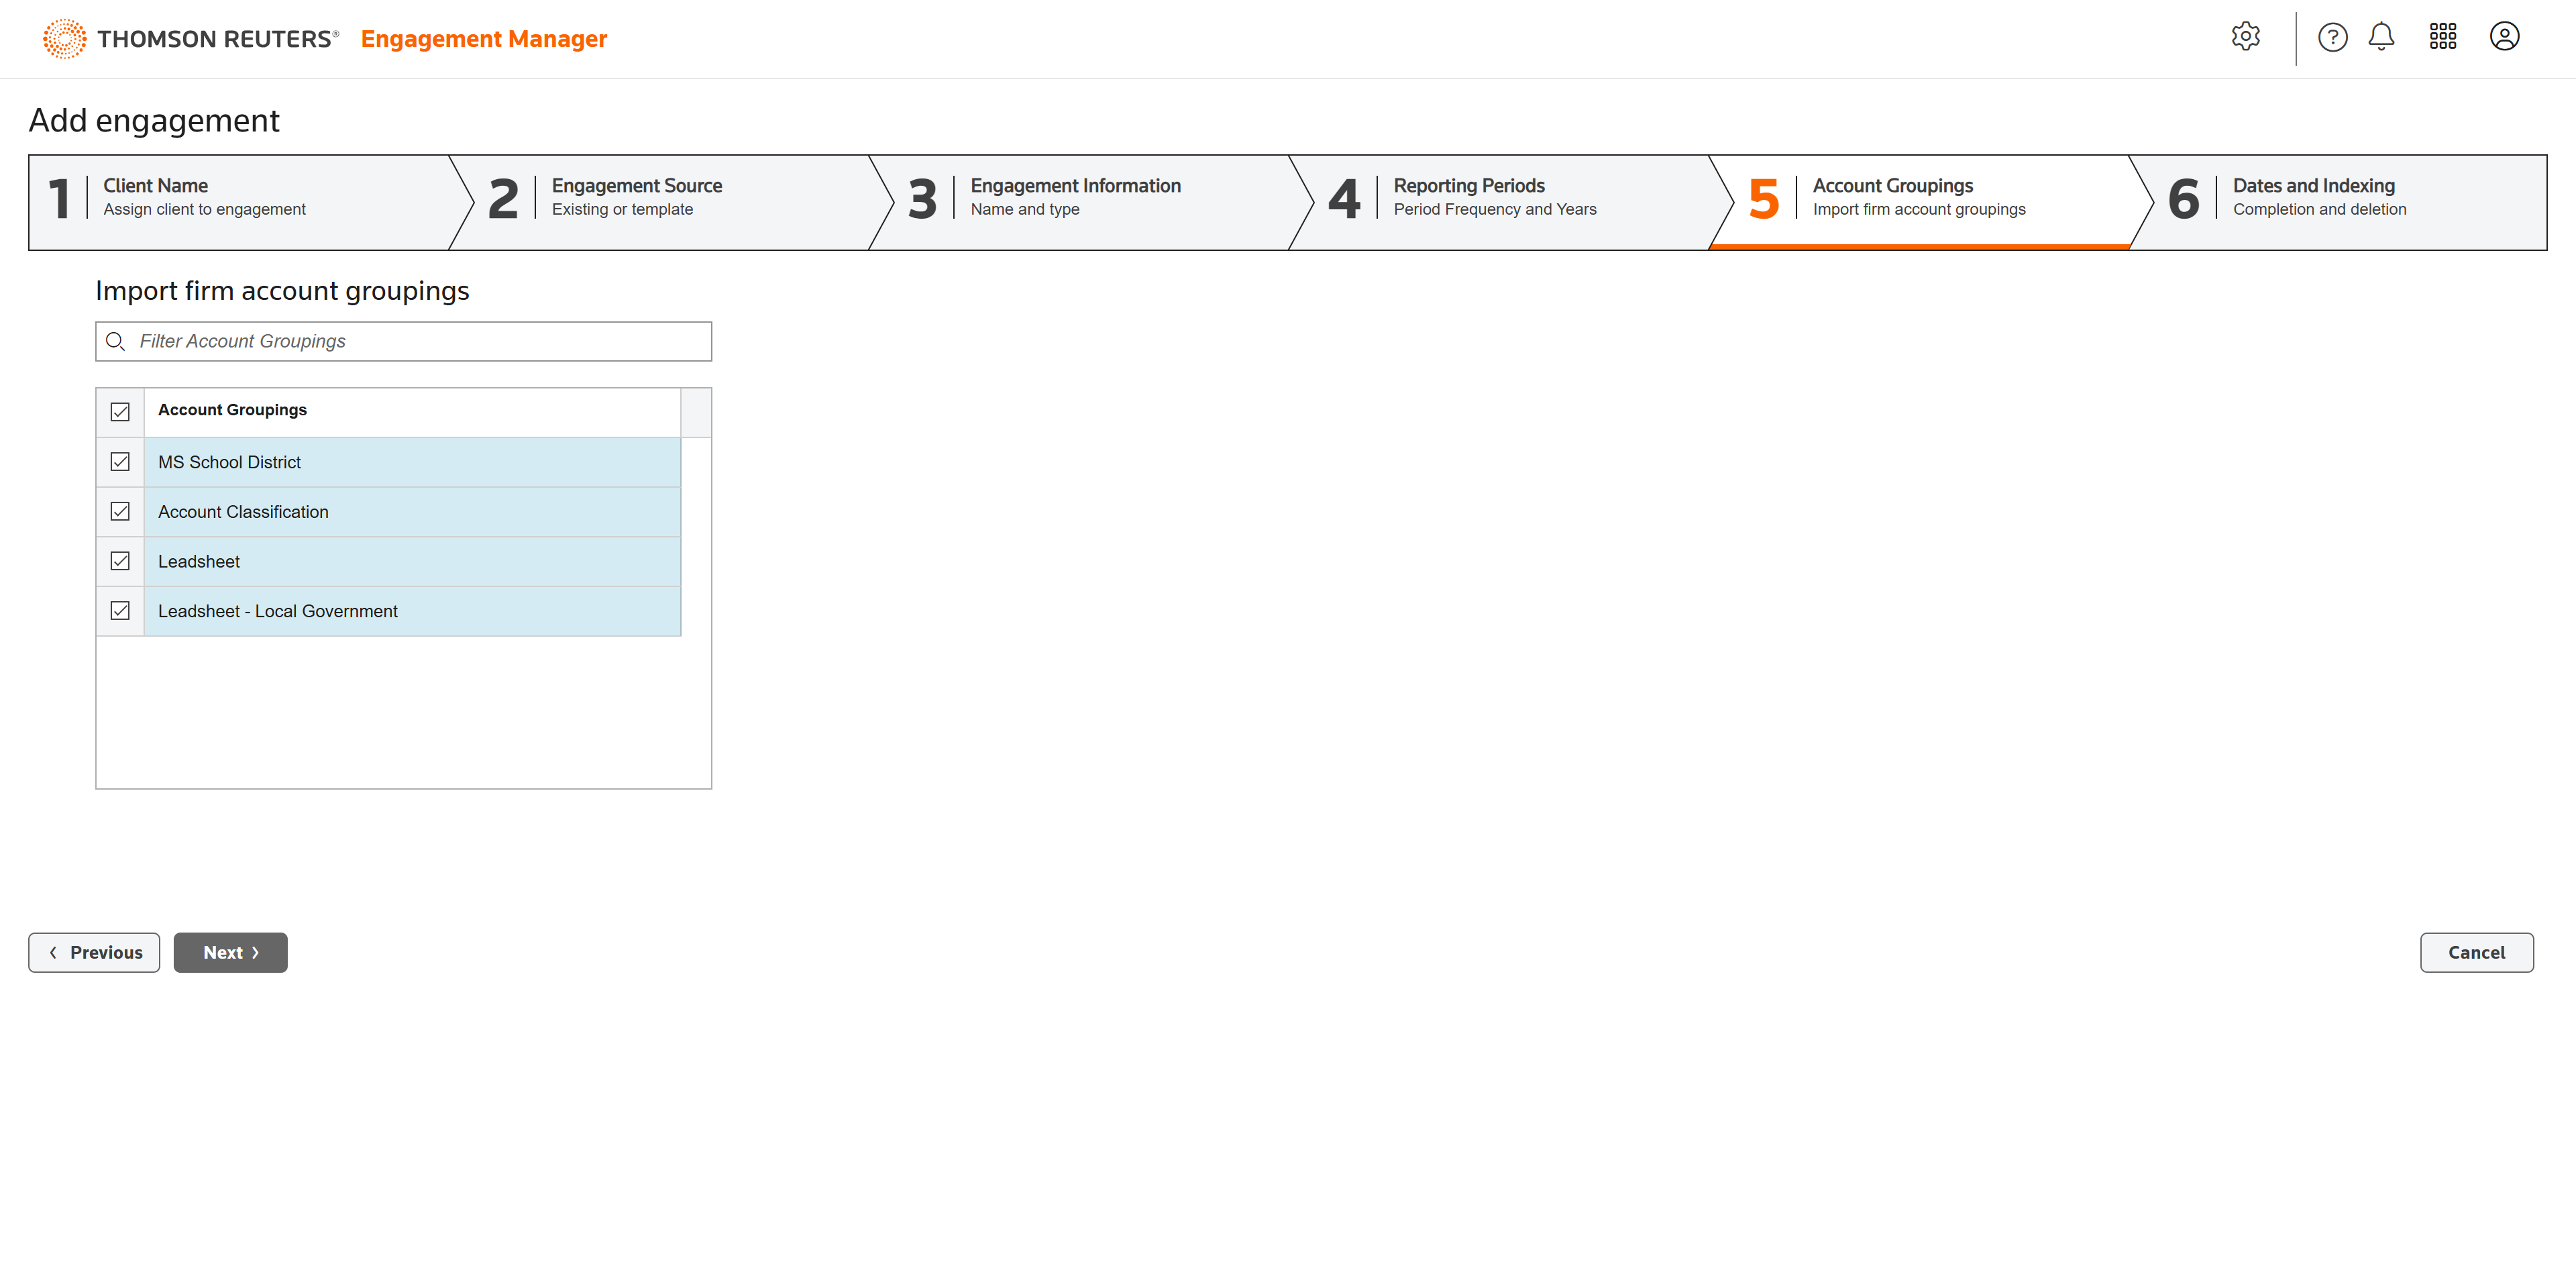
Task: Open the apps grid launcher
Action: click(x=2442, y=37)
